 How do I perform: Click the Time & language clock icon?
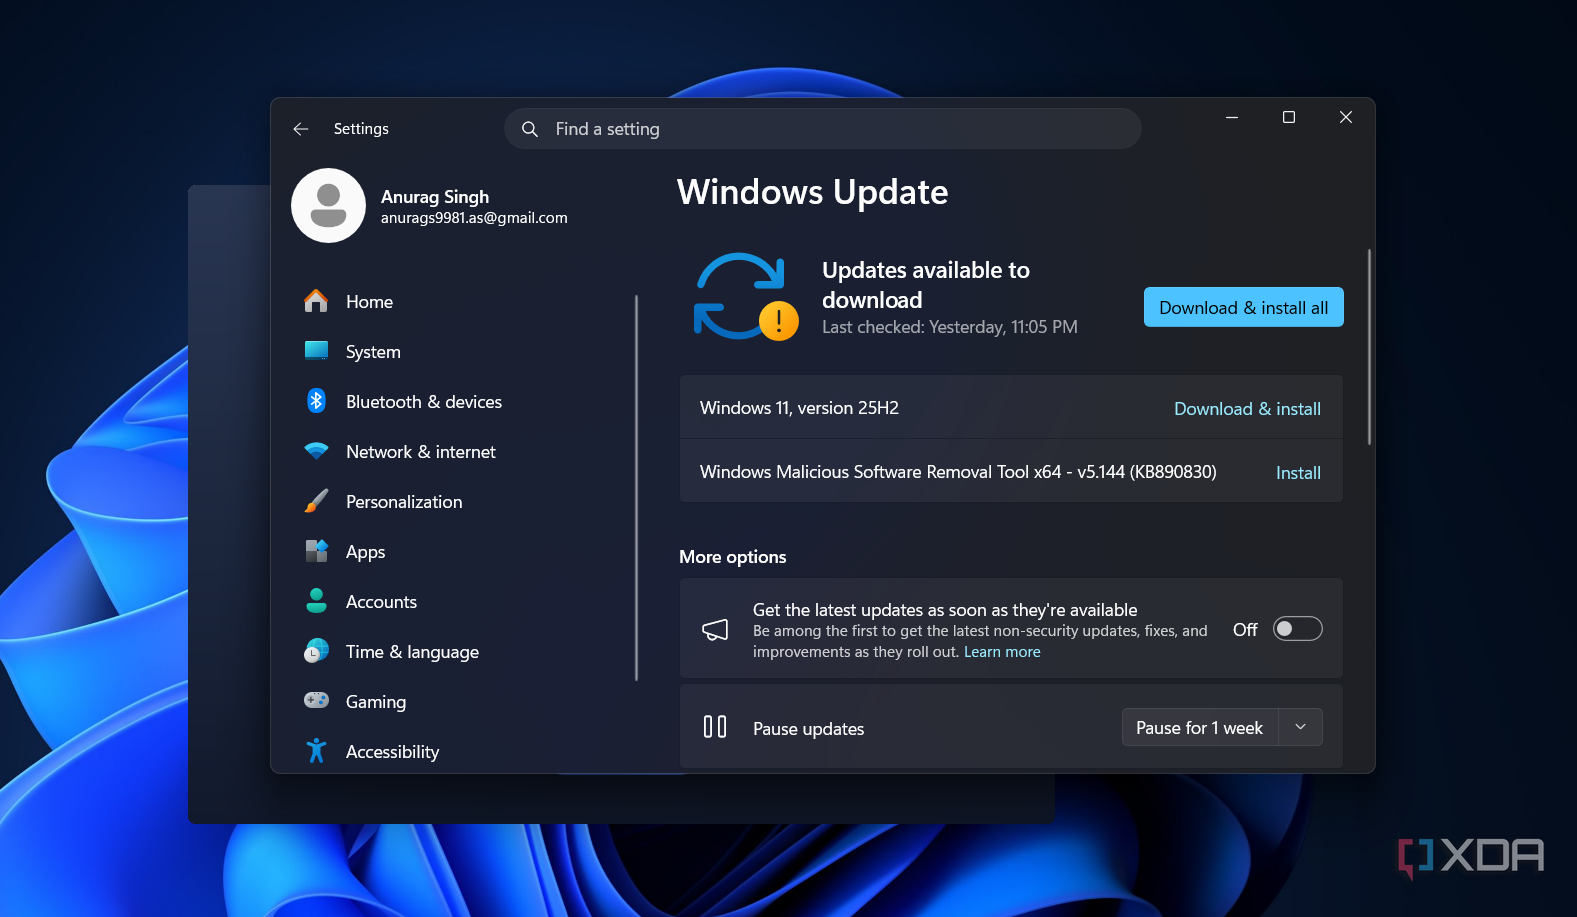click(x=316, y=651)
